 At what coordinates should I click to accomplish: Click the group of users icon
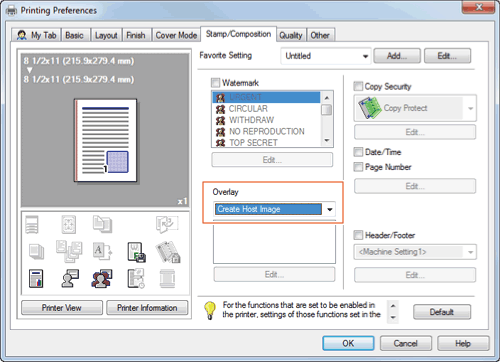click(x=102, y=279)
